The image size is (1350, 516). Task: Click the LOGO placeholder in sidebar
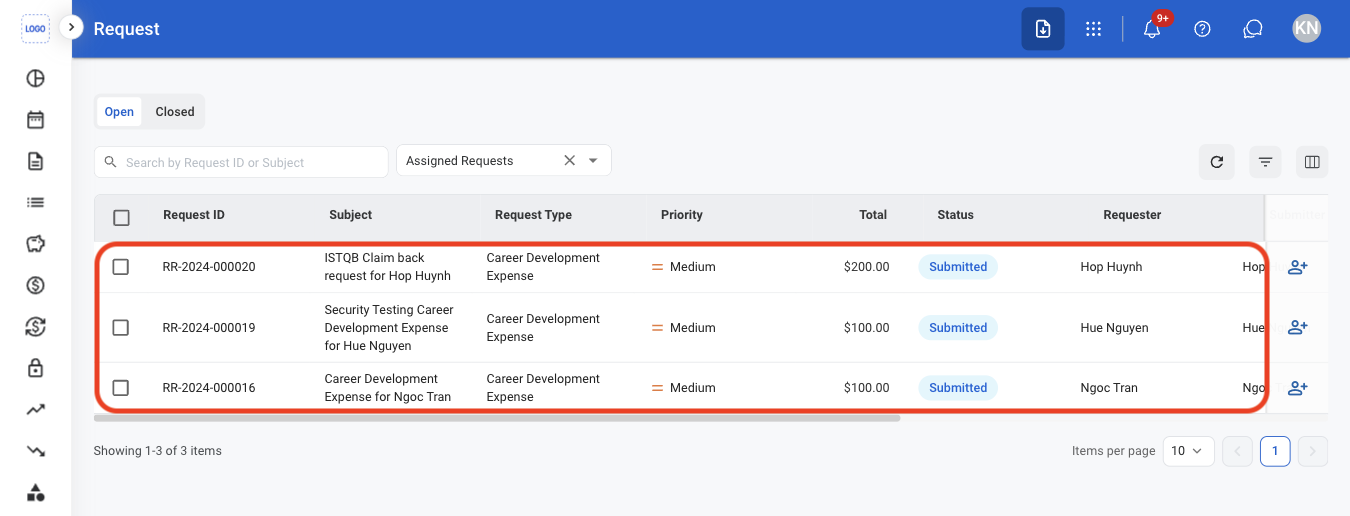[35, 28]
